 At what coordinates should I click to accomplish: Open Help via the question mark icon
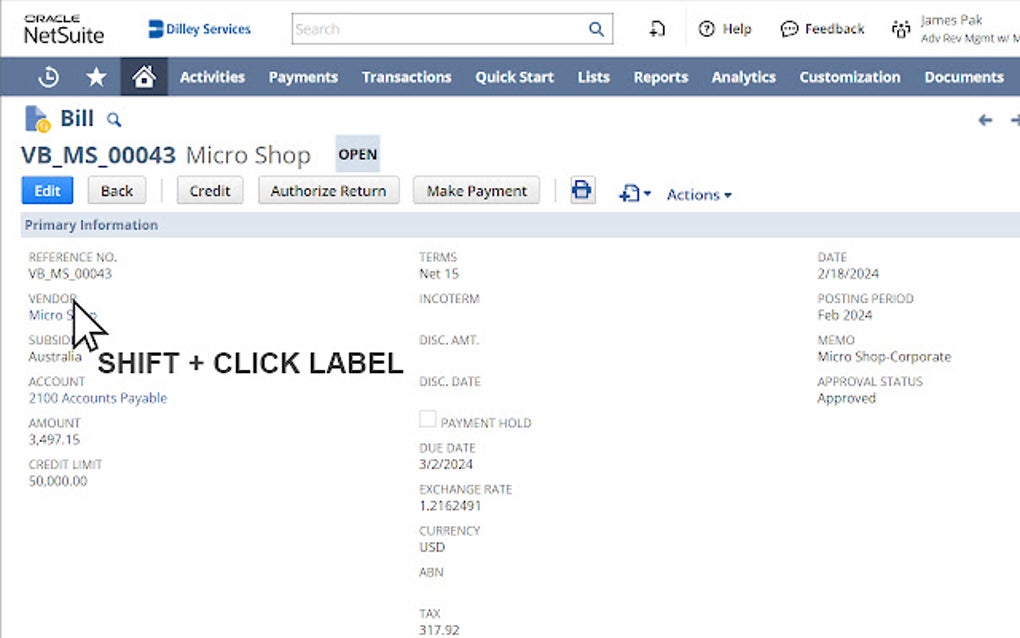(x=705, y=29)
